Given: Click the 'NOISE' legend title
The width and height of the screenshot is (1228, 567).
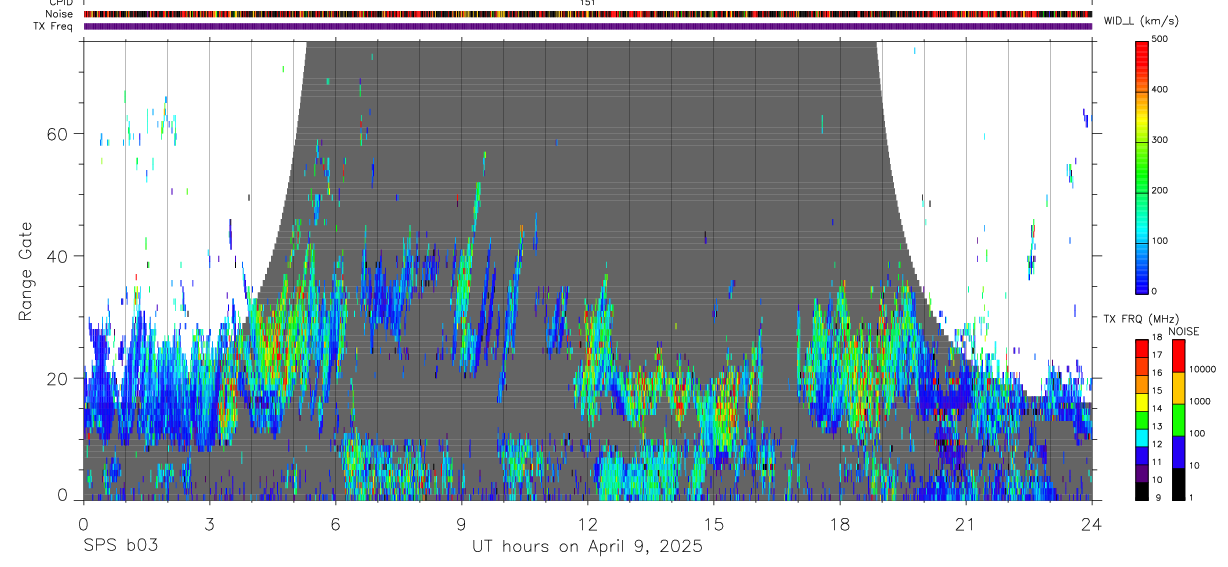Looking at the screenshot, I should 1183,331.
